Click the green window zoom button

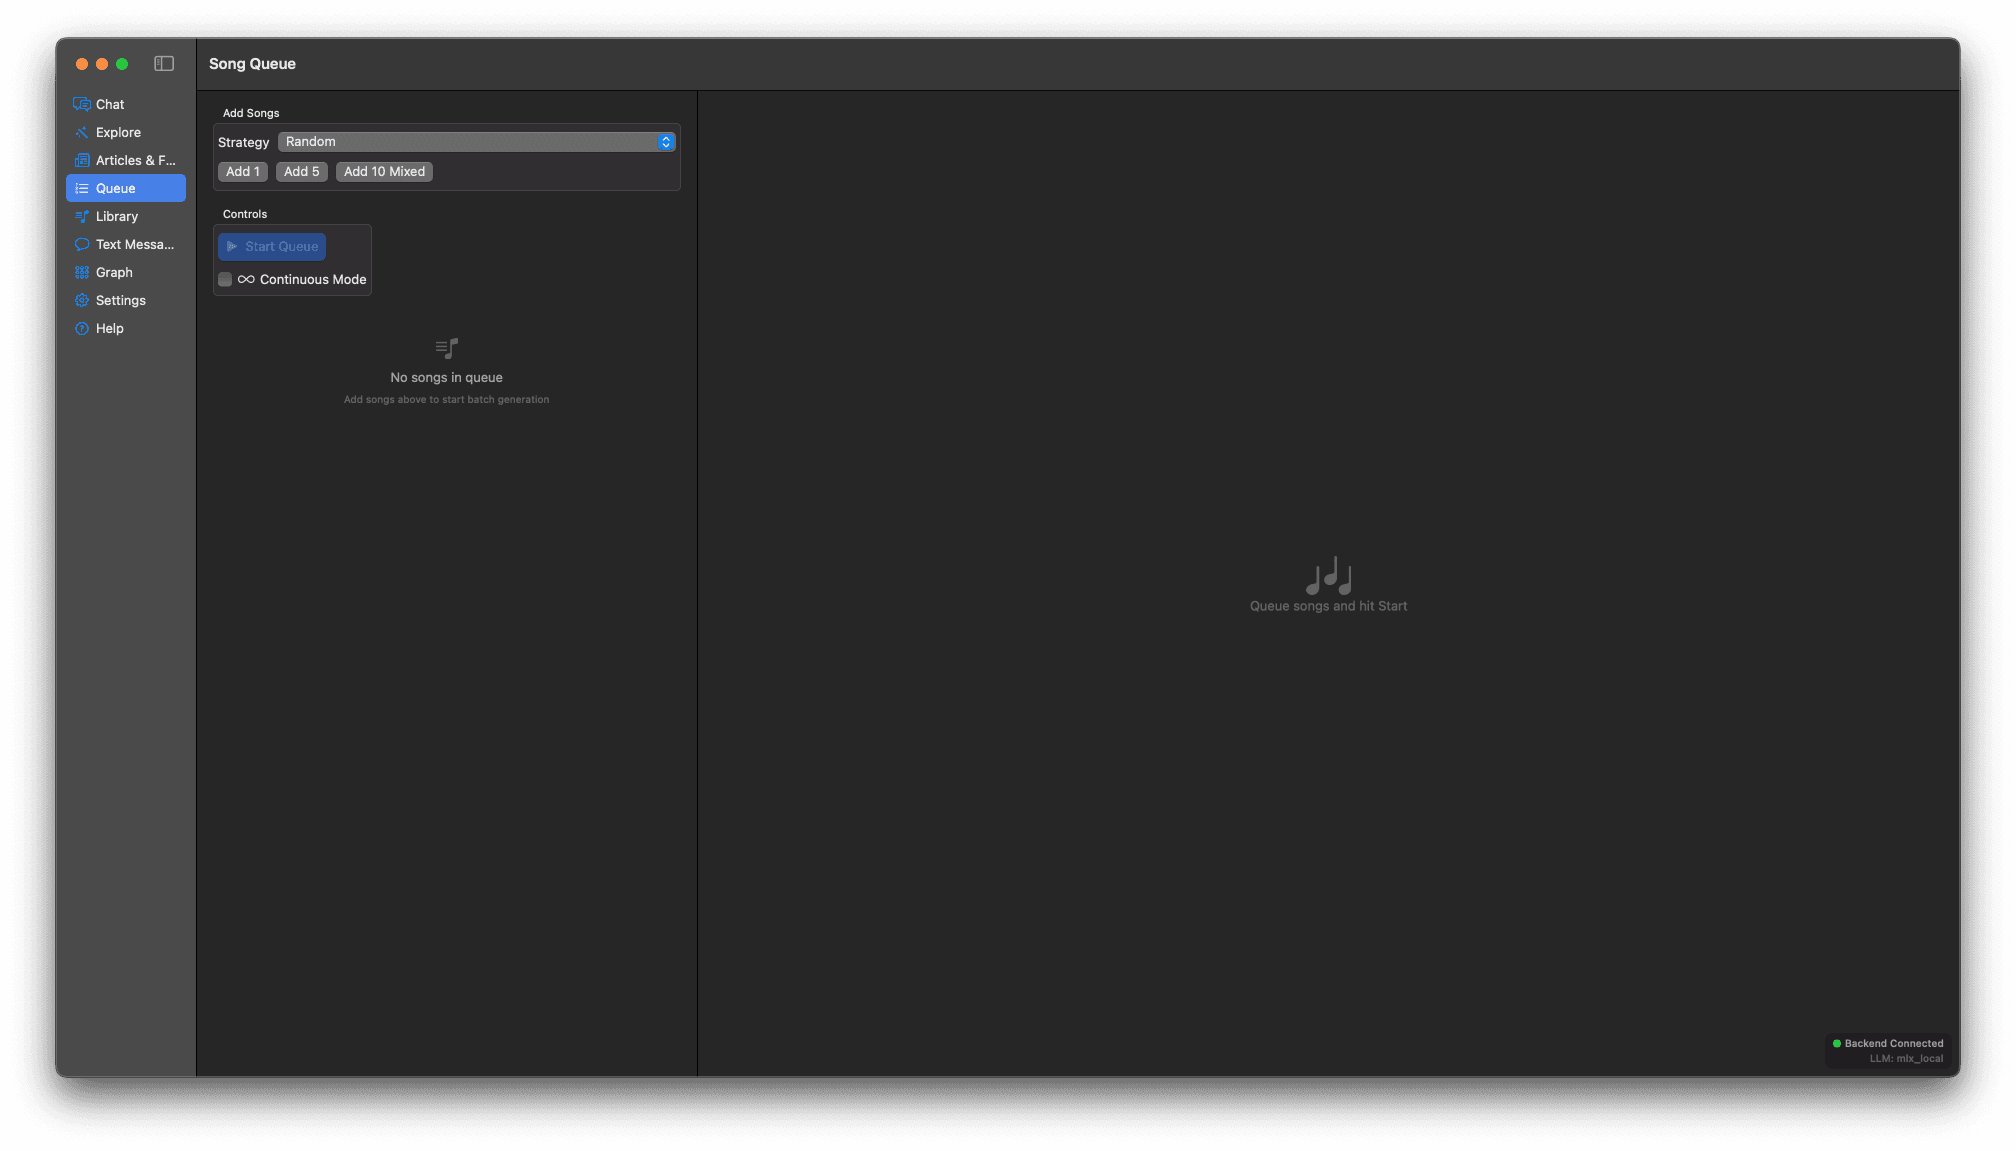[x=122, y=64]
